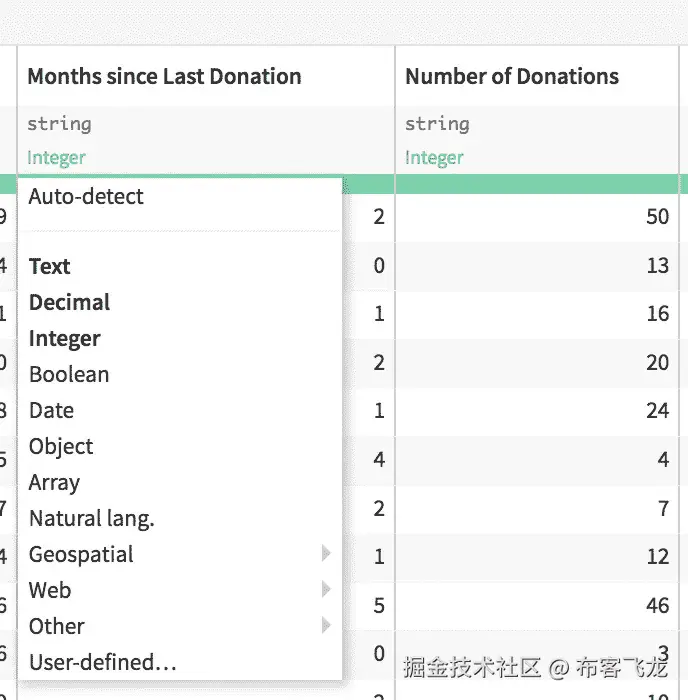Set column meaning to Boolean

click(x=69, y=375)
